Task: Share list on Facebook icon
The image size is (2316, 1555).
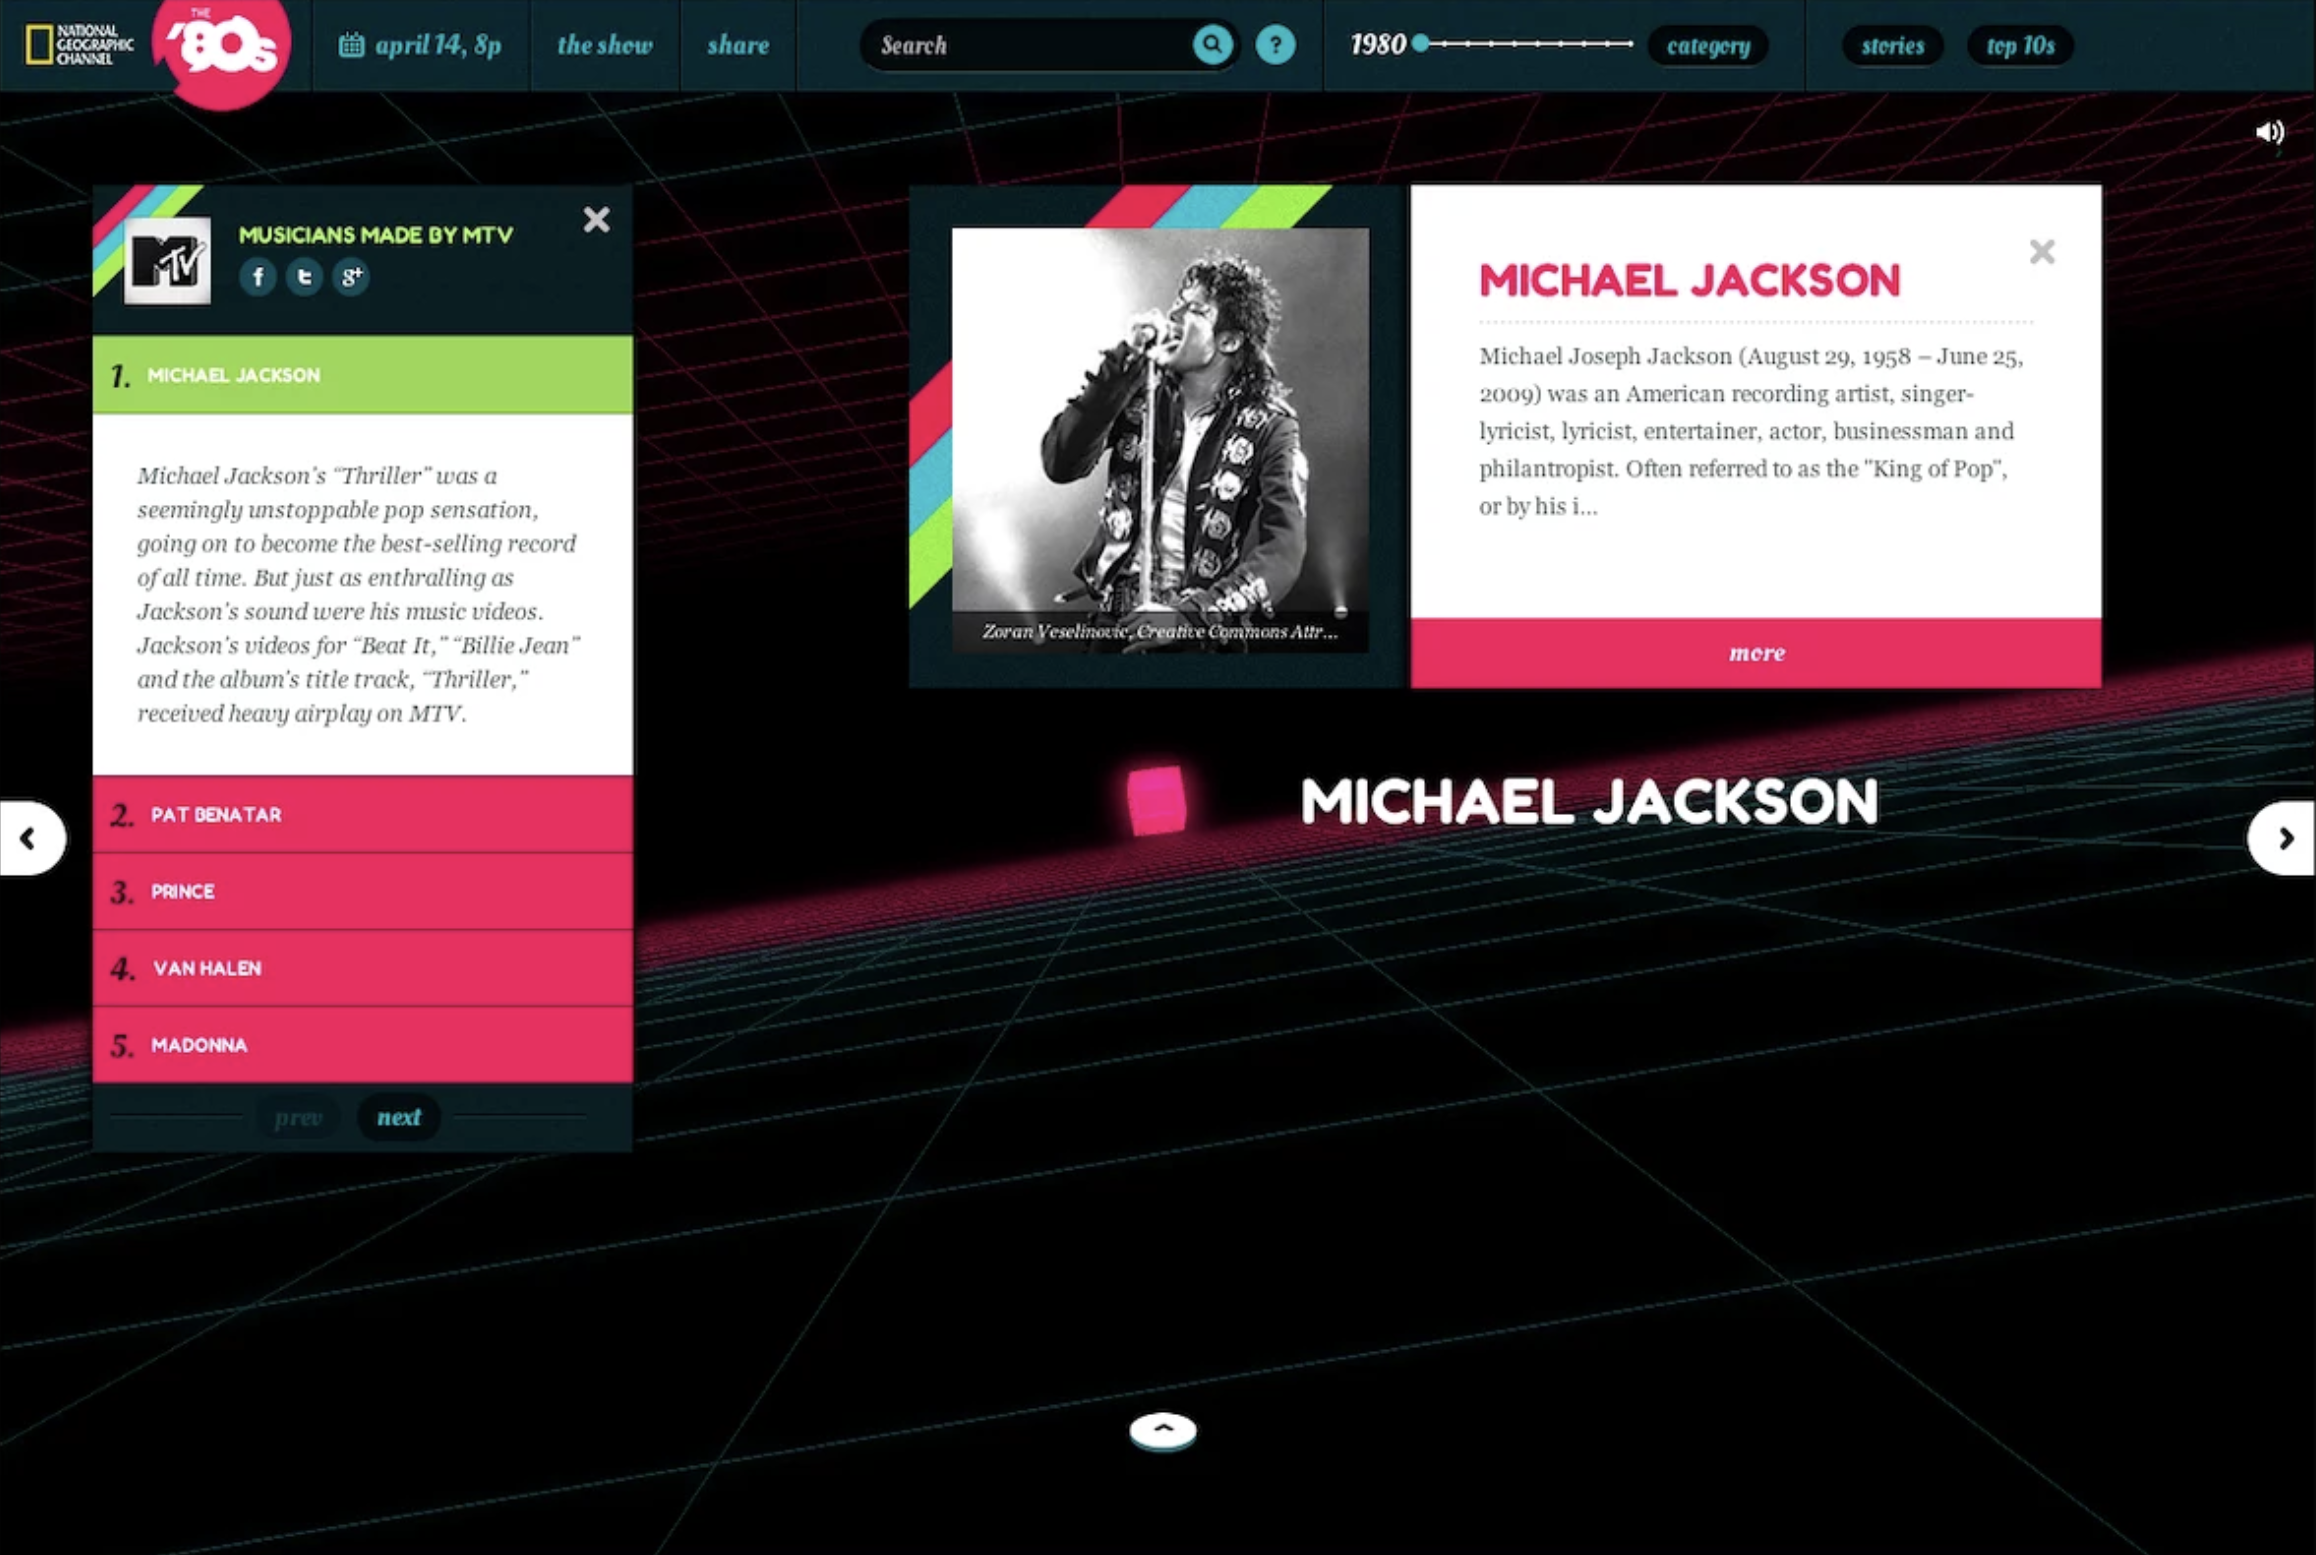Action: [x=258, y=277]
